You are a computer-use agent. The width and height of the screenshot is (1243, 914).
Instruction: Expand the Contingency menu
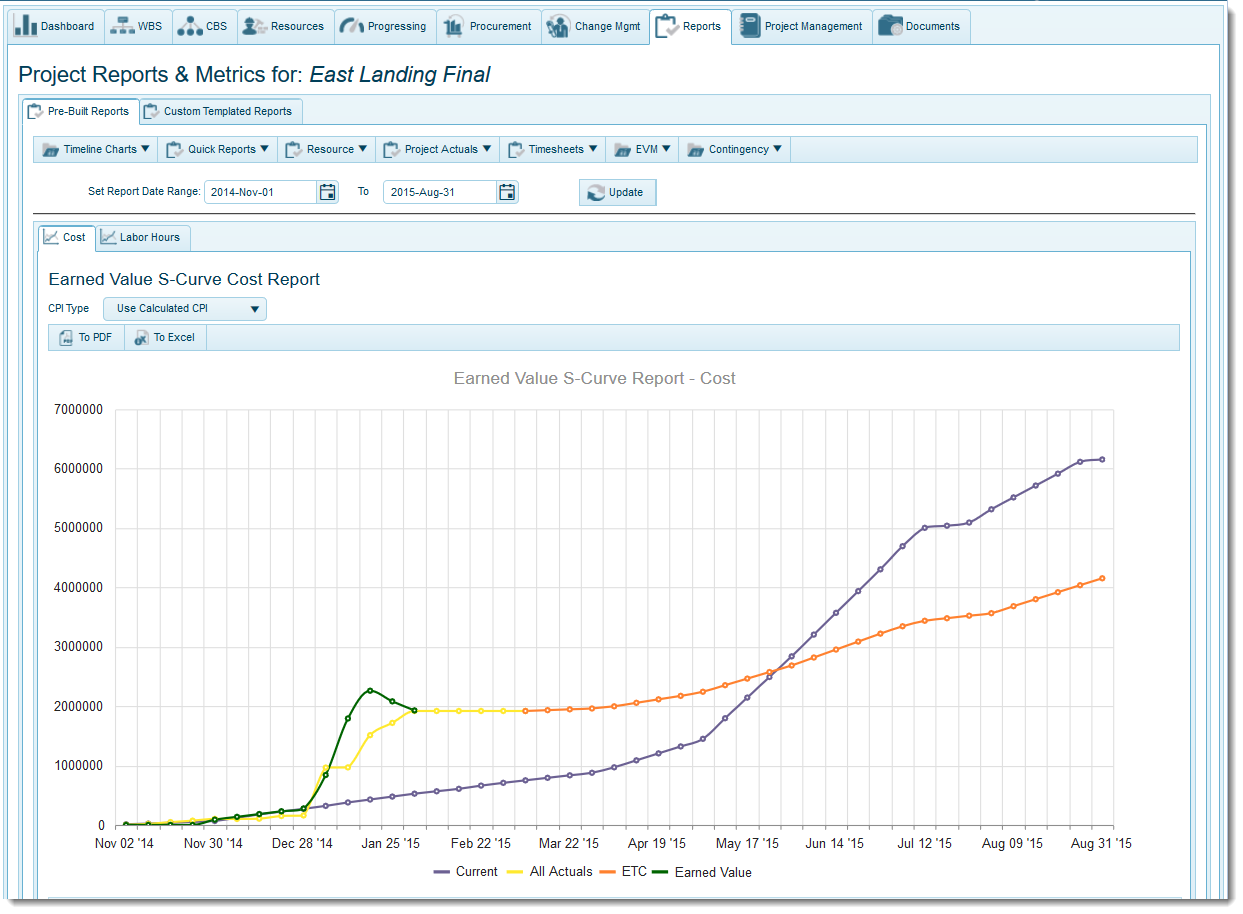(734, 149)
